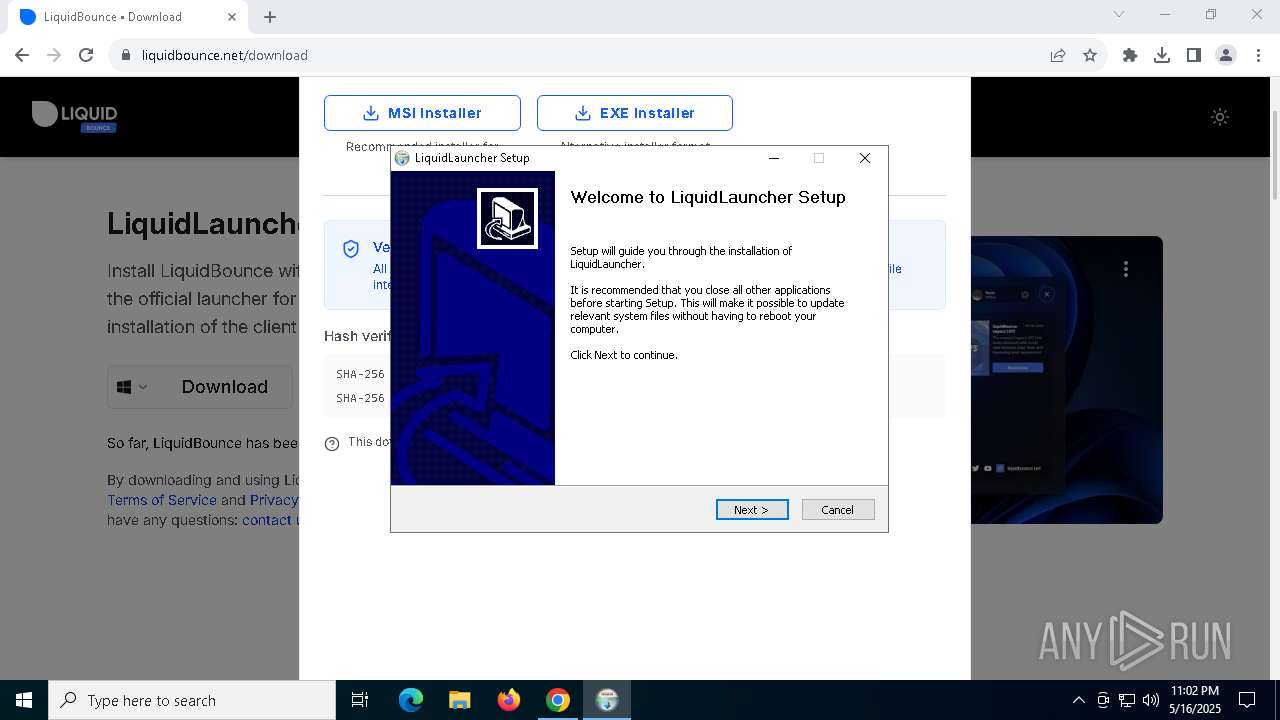
Task: Close the LiquidLauncher Setup dialog
Action: tap(865, 158)
